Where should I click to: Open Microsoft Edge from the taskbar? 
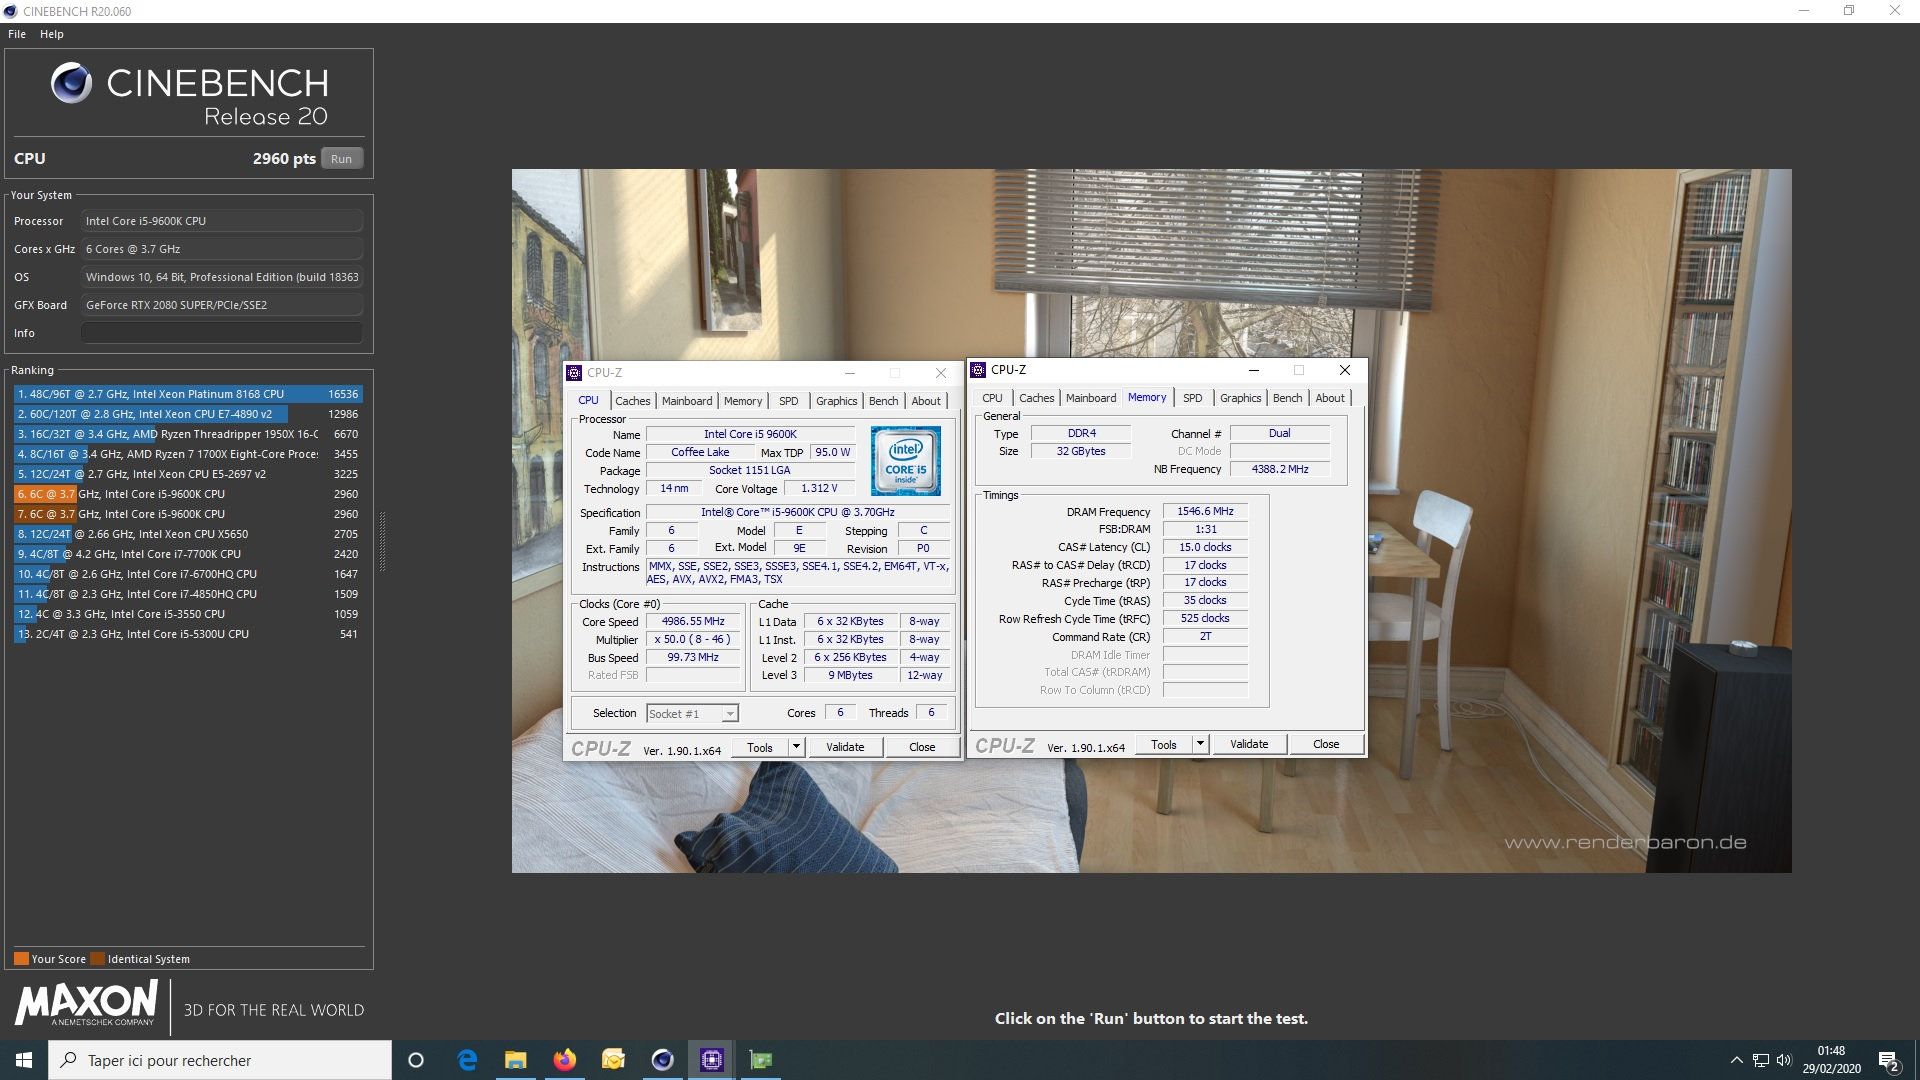pos(467,1060)
